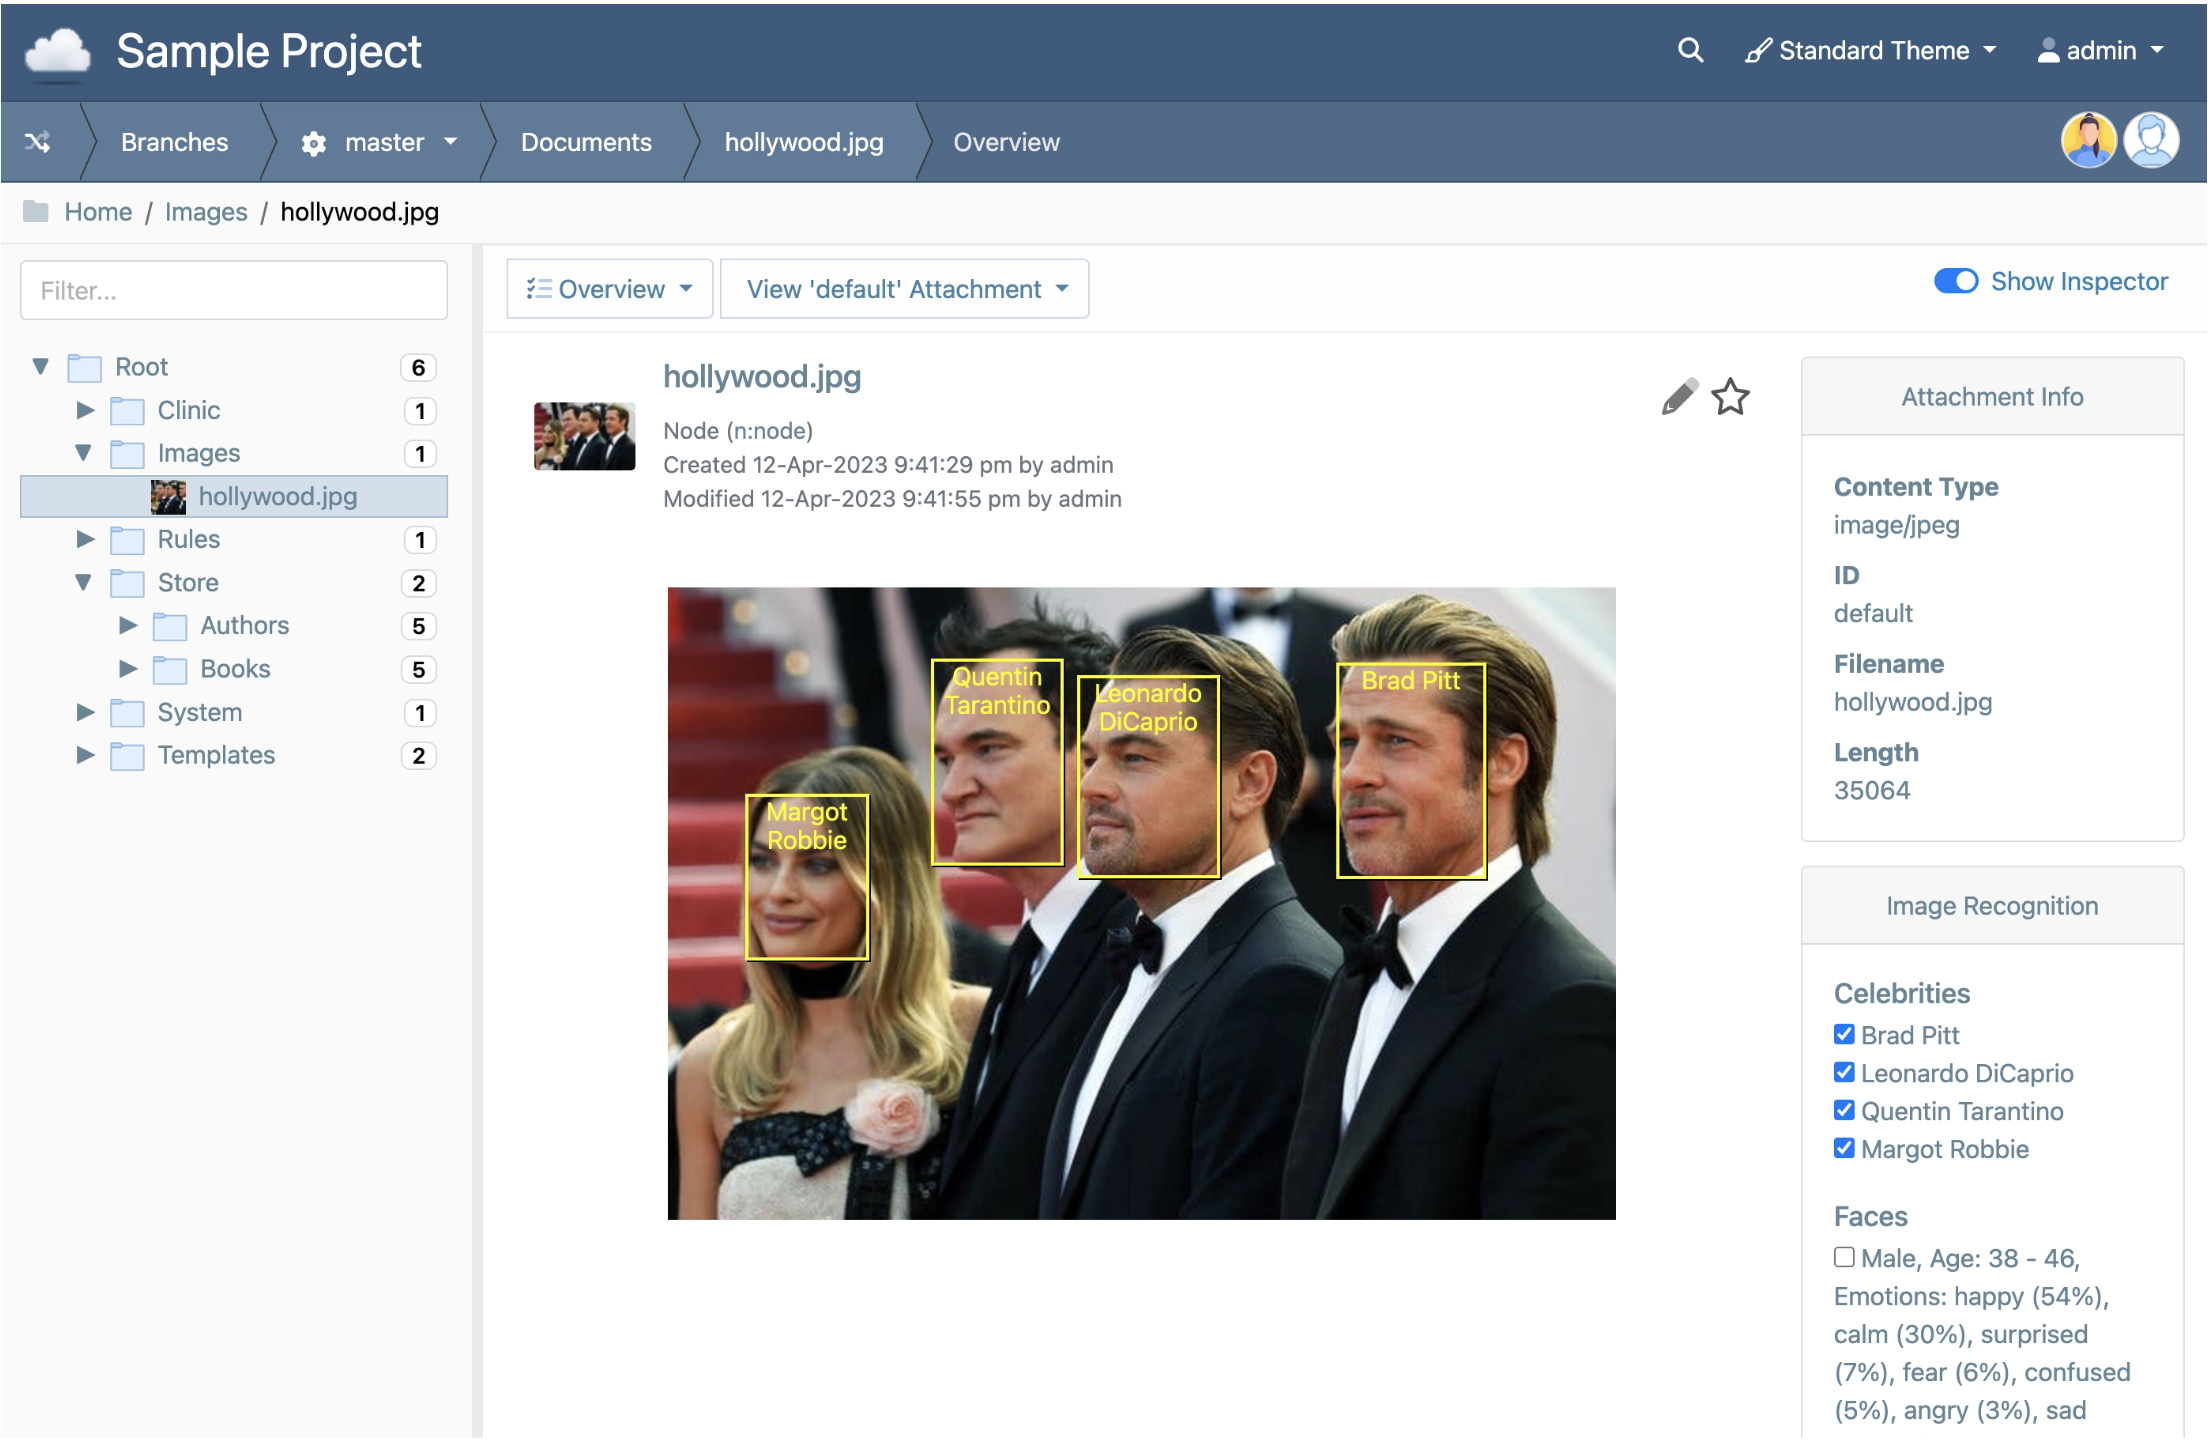Screen dimensions: 2212x1442
Task: Navigate to Images via the breadcrumb link
Action: (x=205, y=211)
